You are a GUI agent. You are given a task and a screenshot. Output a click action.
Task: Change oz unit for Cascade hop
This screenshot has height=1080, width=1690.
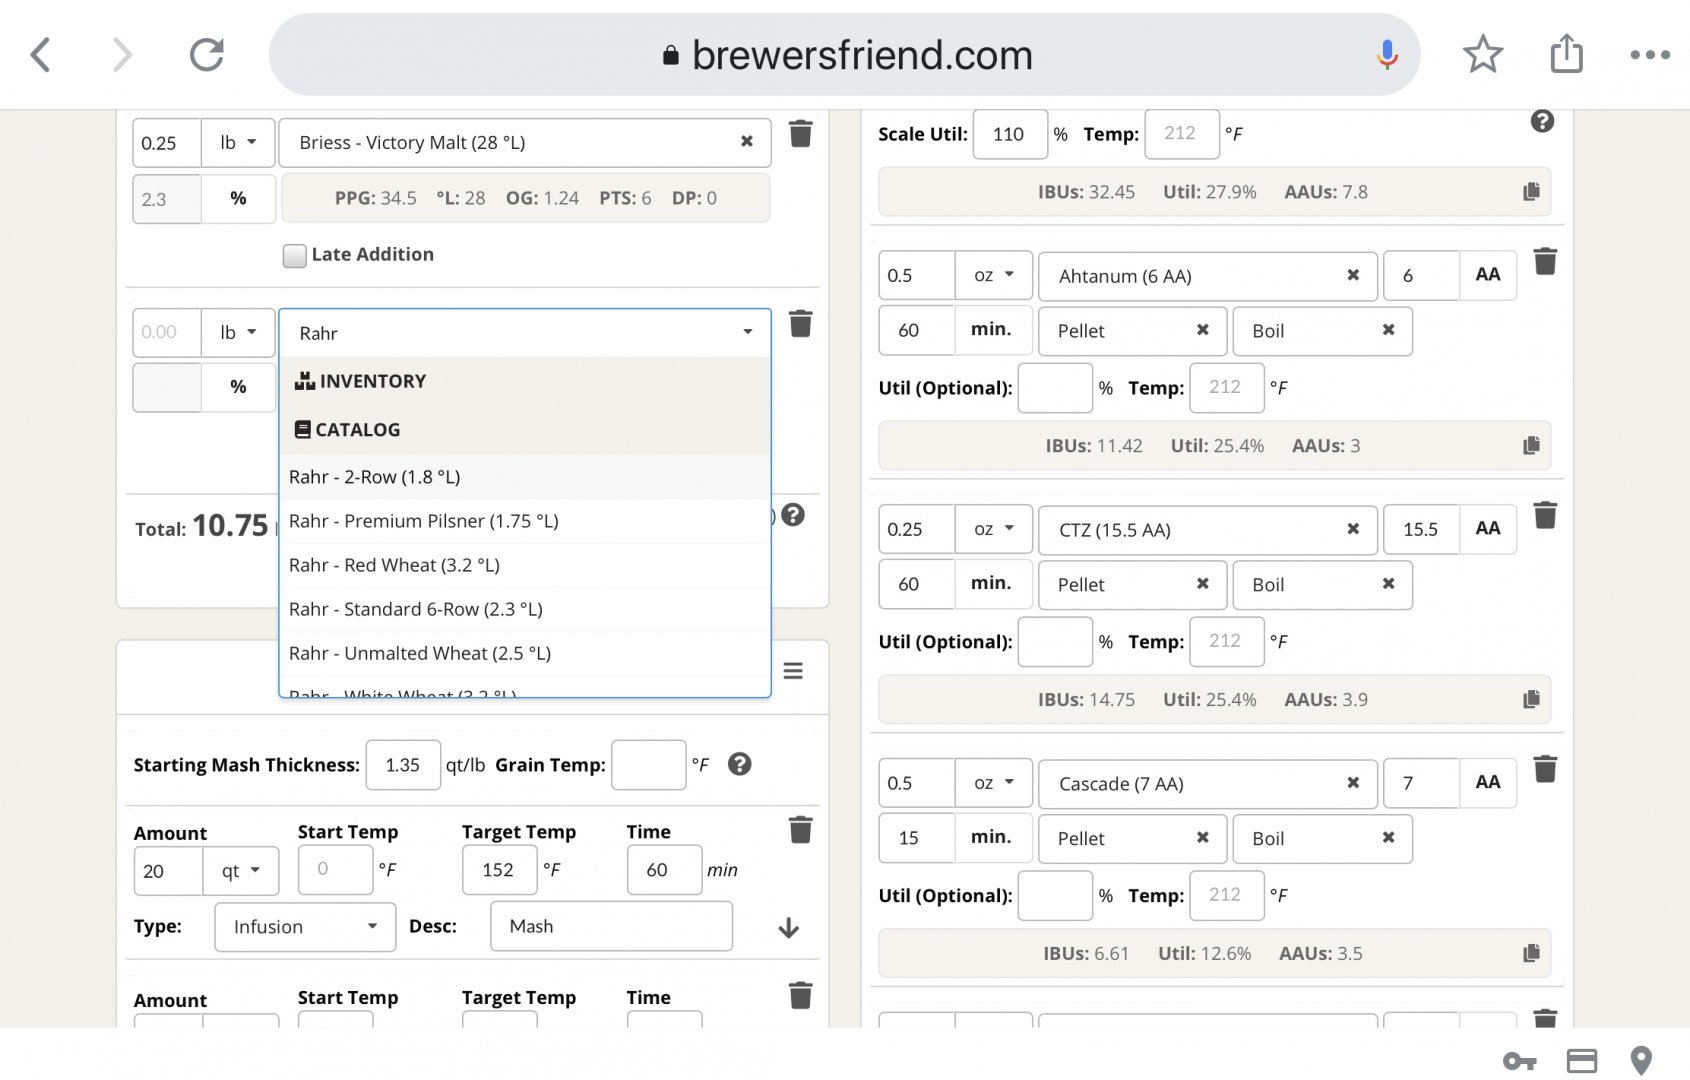993,783
